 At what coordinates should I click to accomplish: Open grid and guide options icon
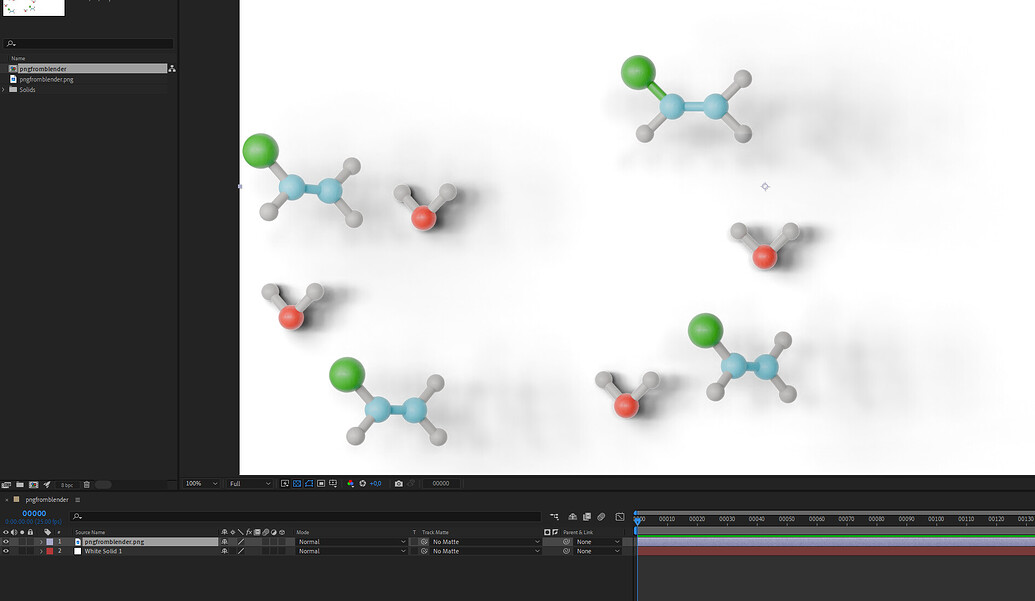(333, 484)
